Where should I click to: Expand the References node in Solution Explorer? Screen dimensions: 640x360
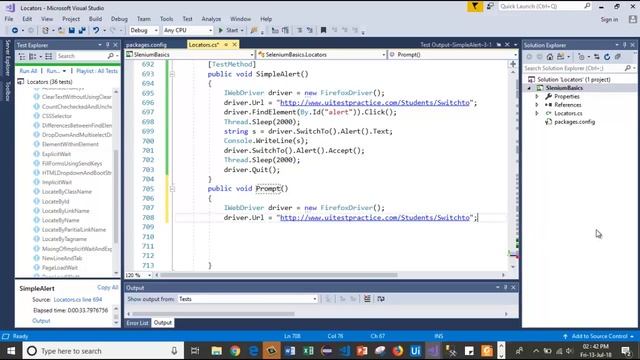point(537,105)
